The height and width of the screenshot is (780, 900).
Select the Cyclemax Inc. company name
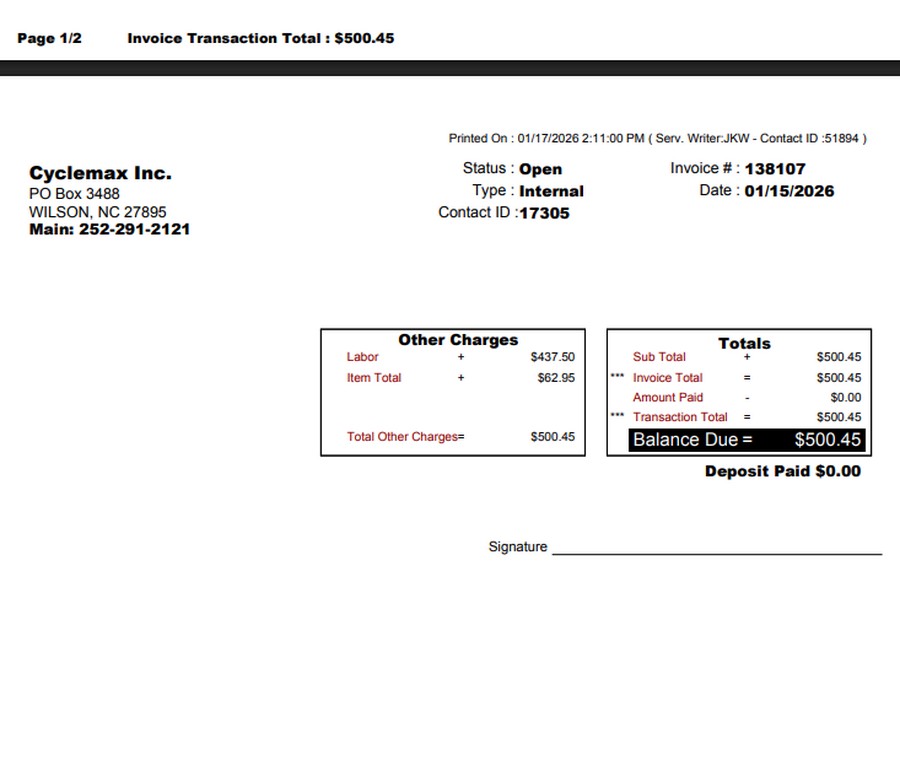pos(100,173)
